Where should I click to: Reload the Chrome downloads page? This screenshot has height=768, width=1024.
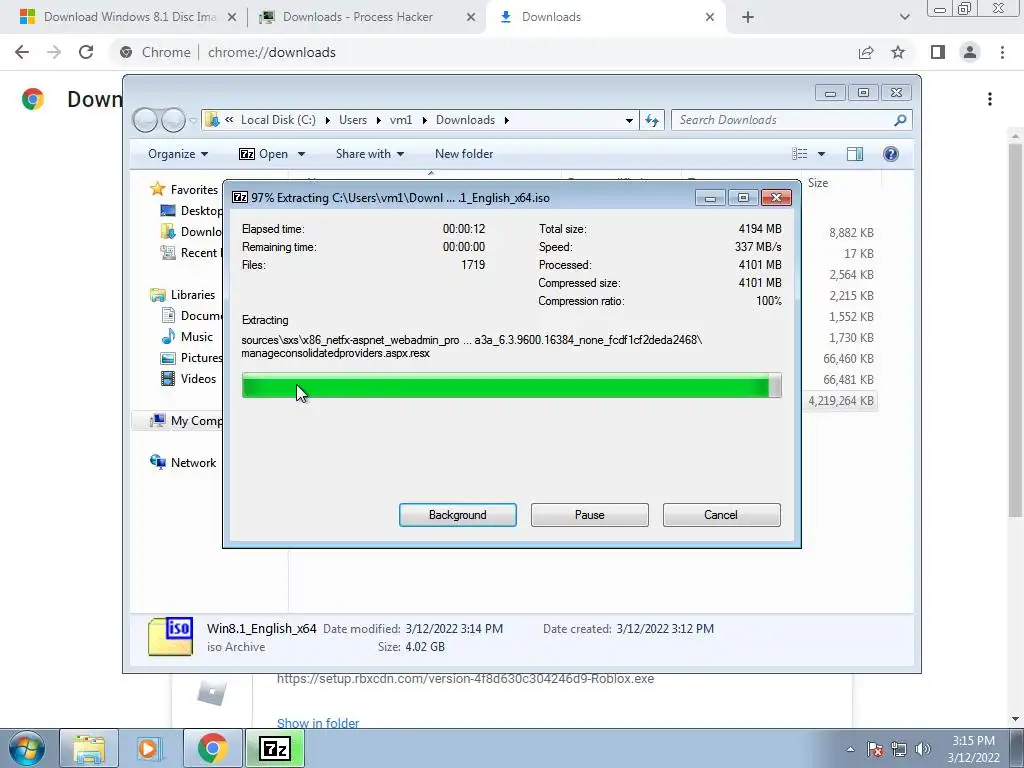point(86,52)
